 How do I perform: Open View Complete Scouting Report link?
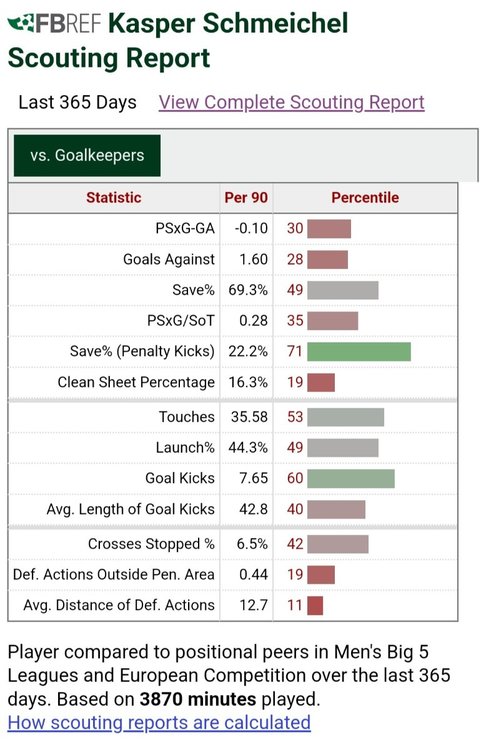coord(292,102)
